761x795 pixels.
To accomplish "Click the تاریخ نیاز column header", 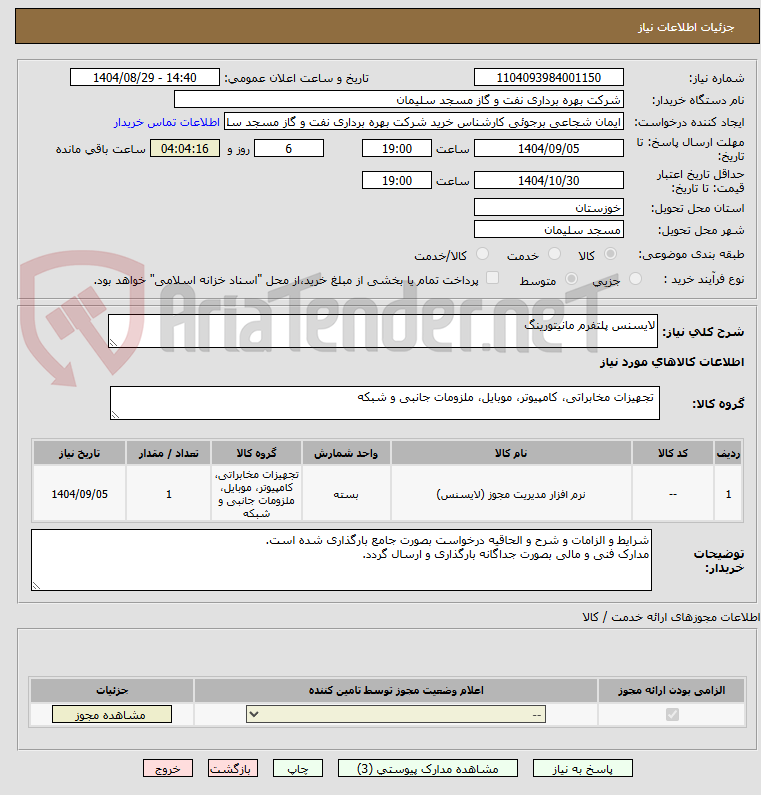I will tap(79, 453).
